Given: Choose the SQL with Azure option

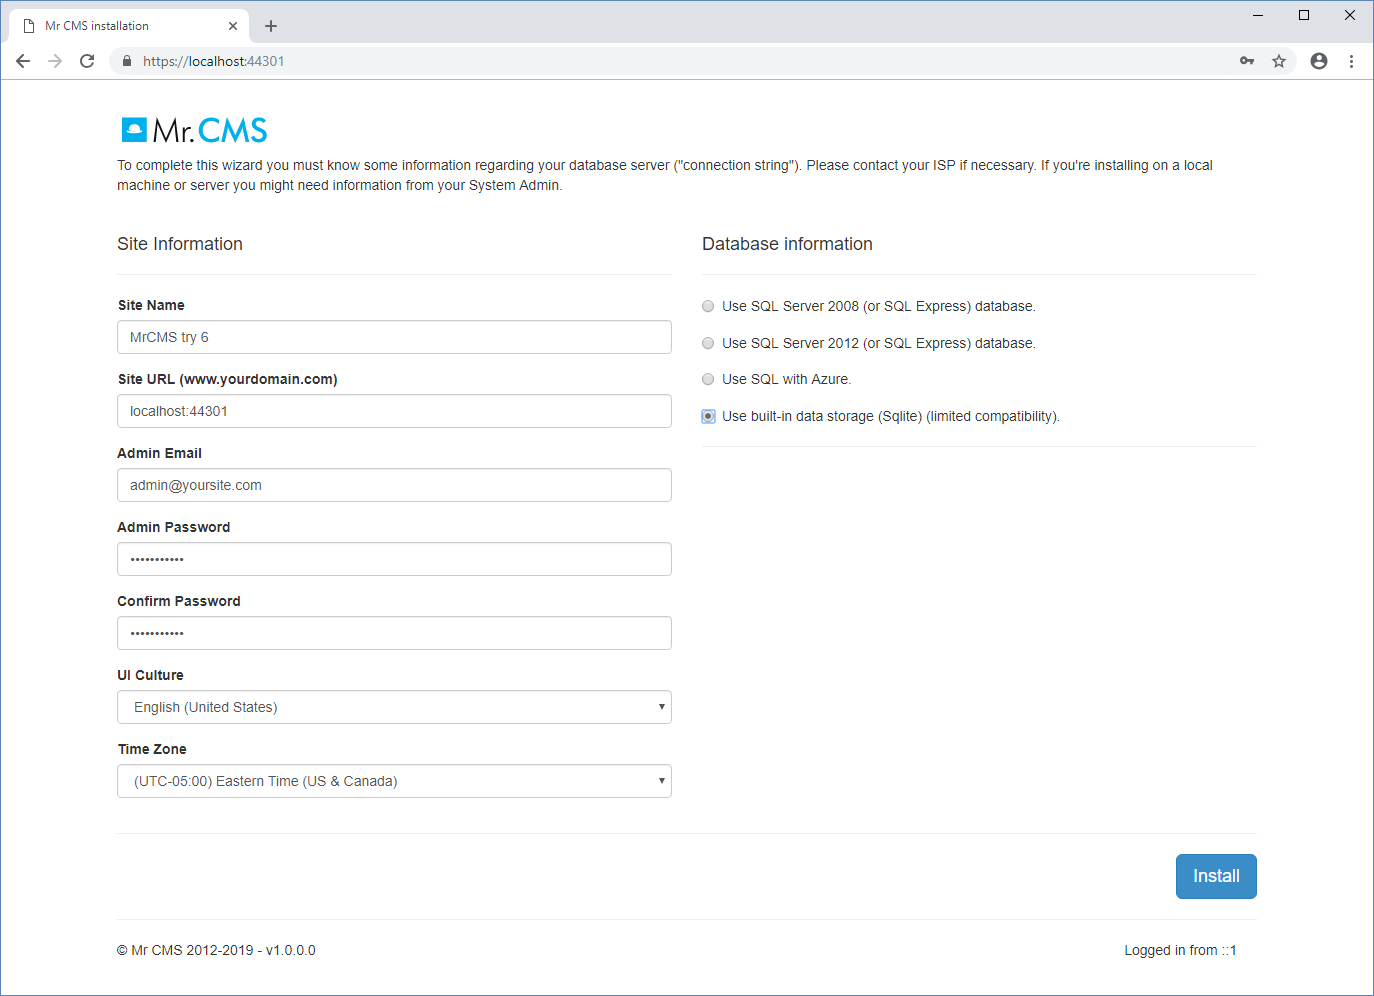Looking at the screenshot, I should [708, 379].
